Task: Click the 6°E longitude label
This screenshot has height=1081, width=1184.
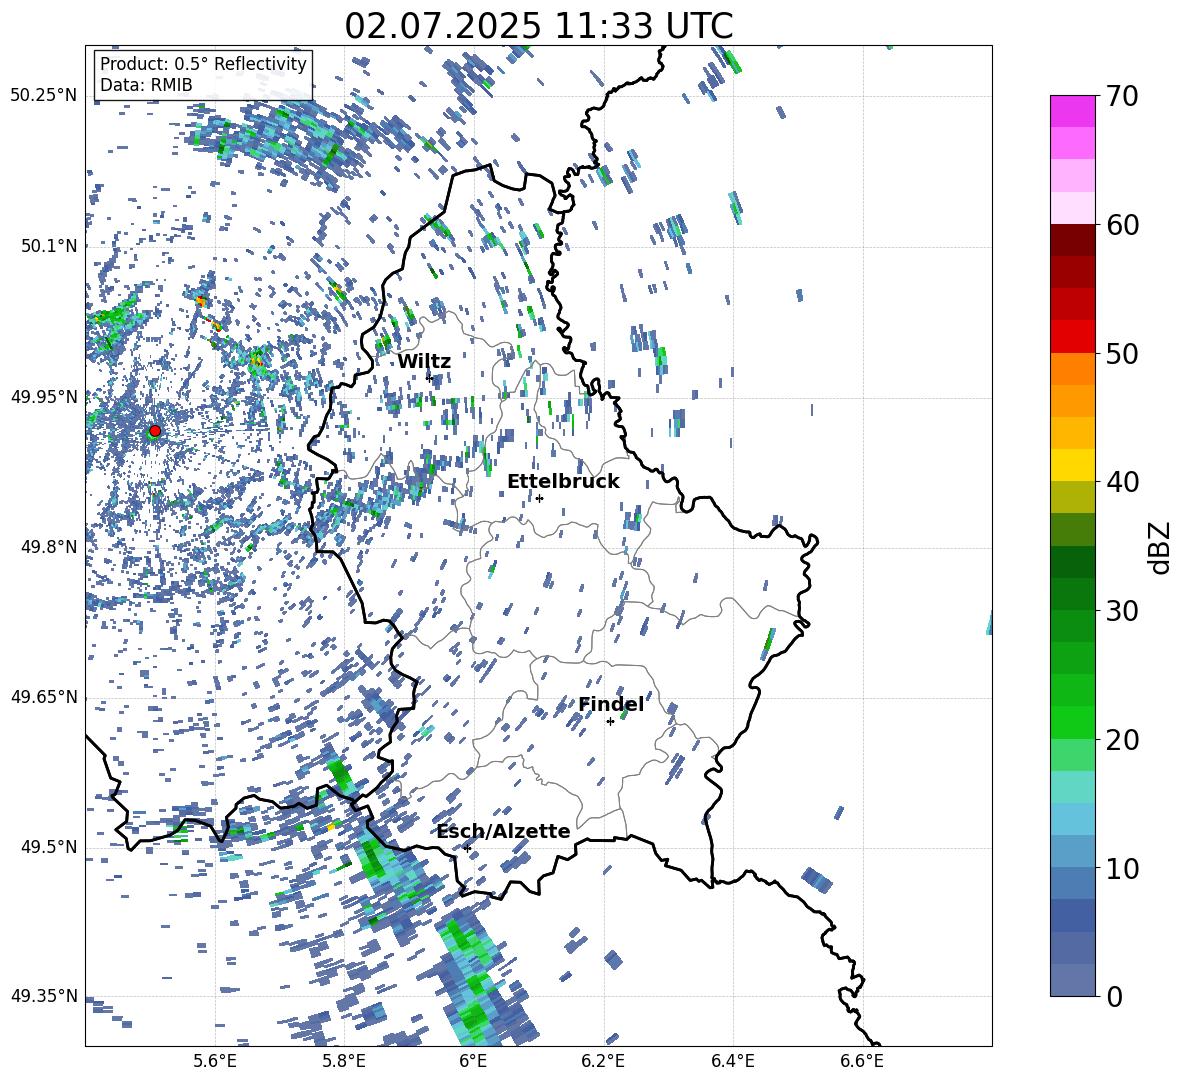Action: point(473,1061)
